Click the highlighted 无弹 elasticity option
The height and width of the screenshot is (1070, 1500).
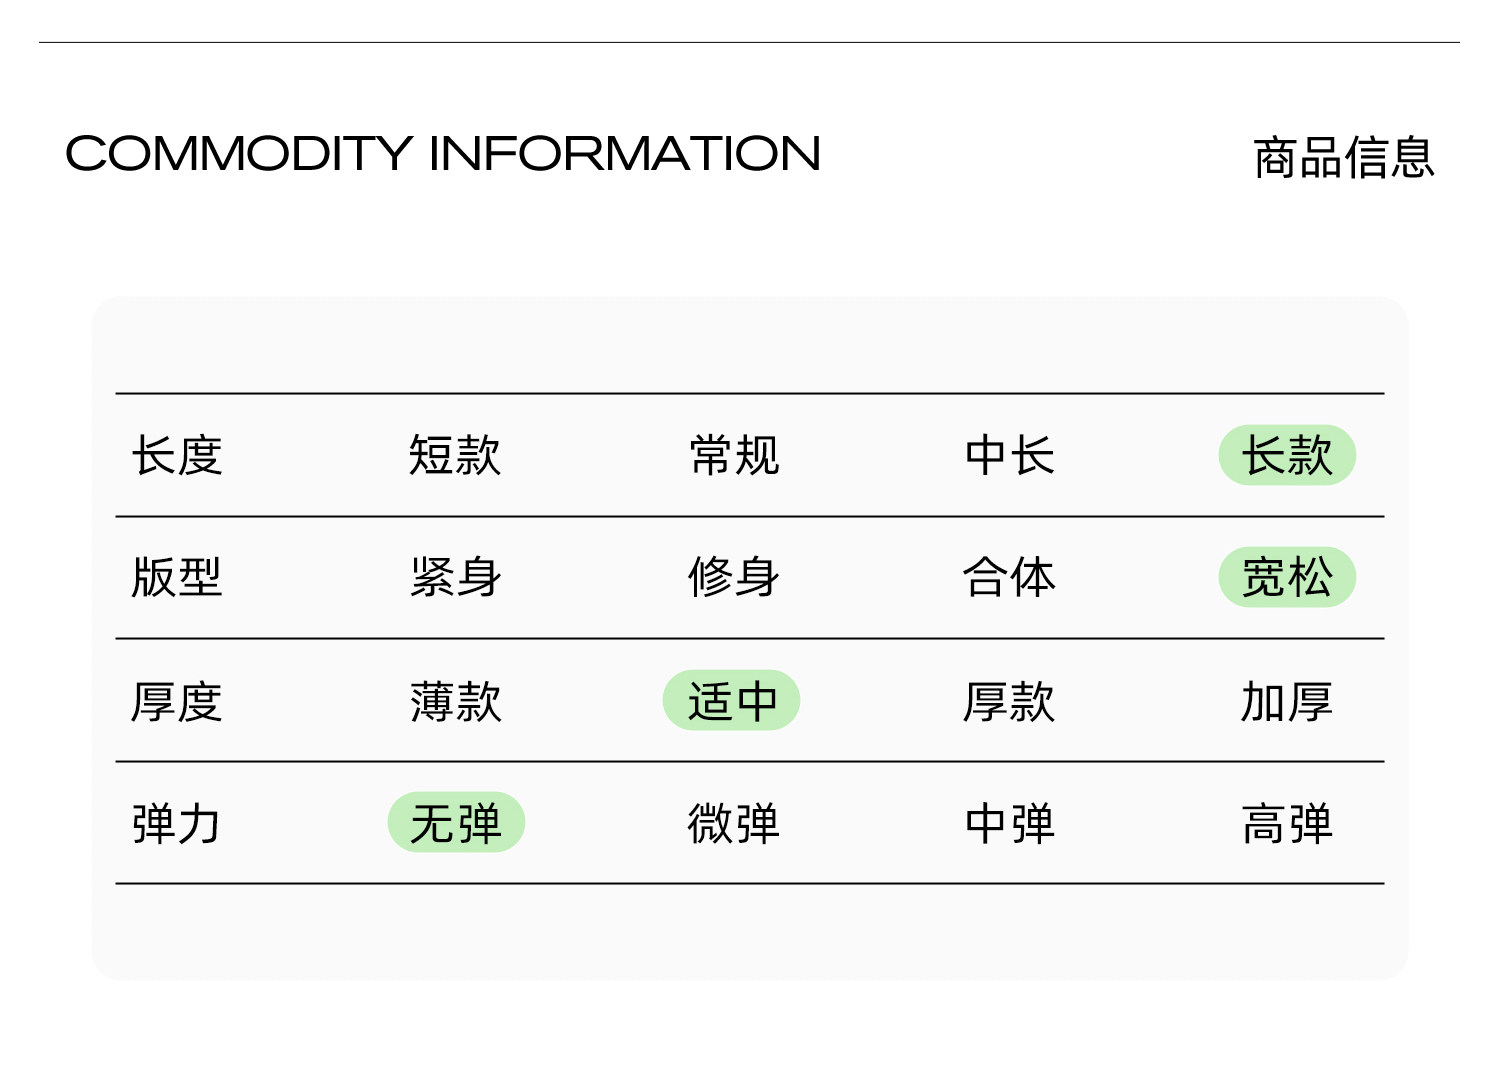coord(456,823)
